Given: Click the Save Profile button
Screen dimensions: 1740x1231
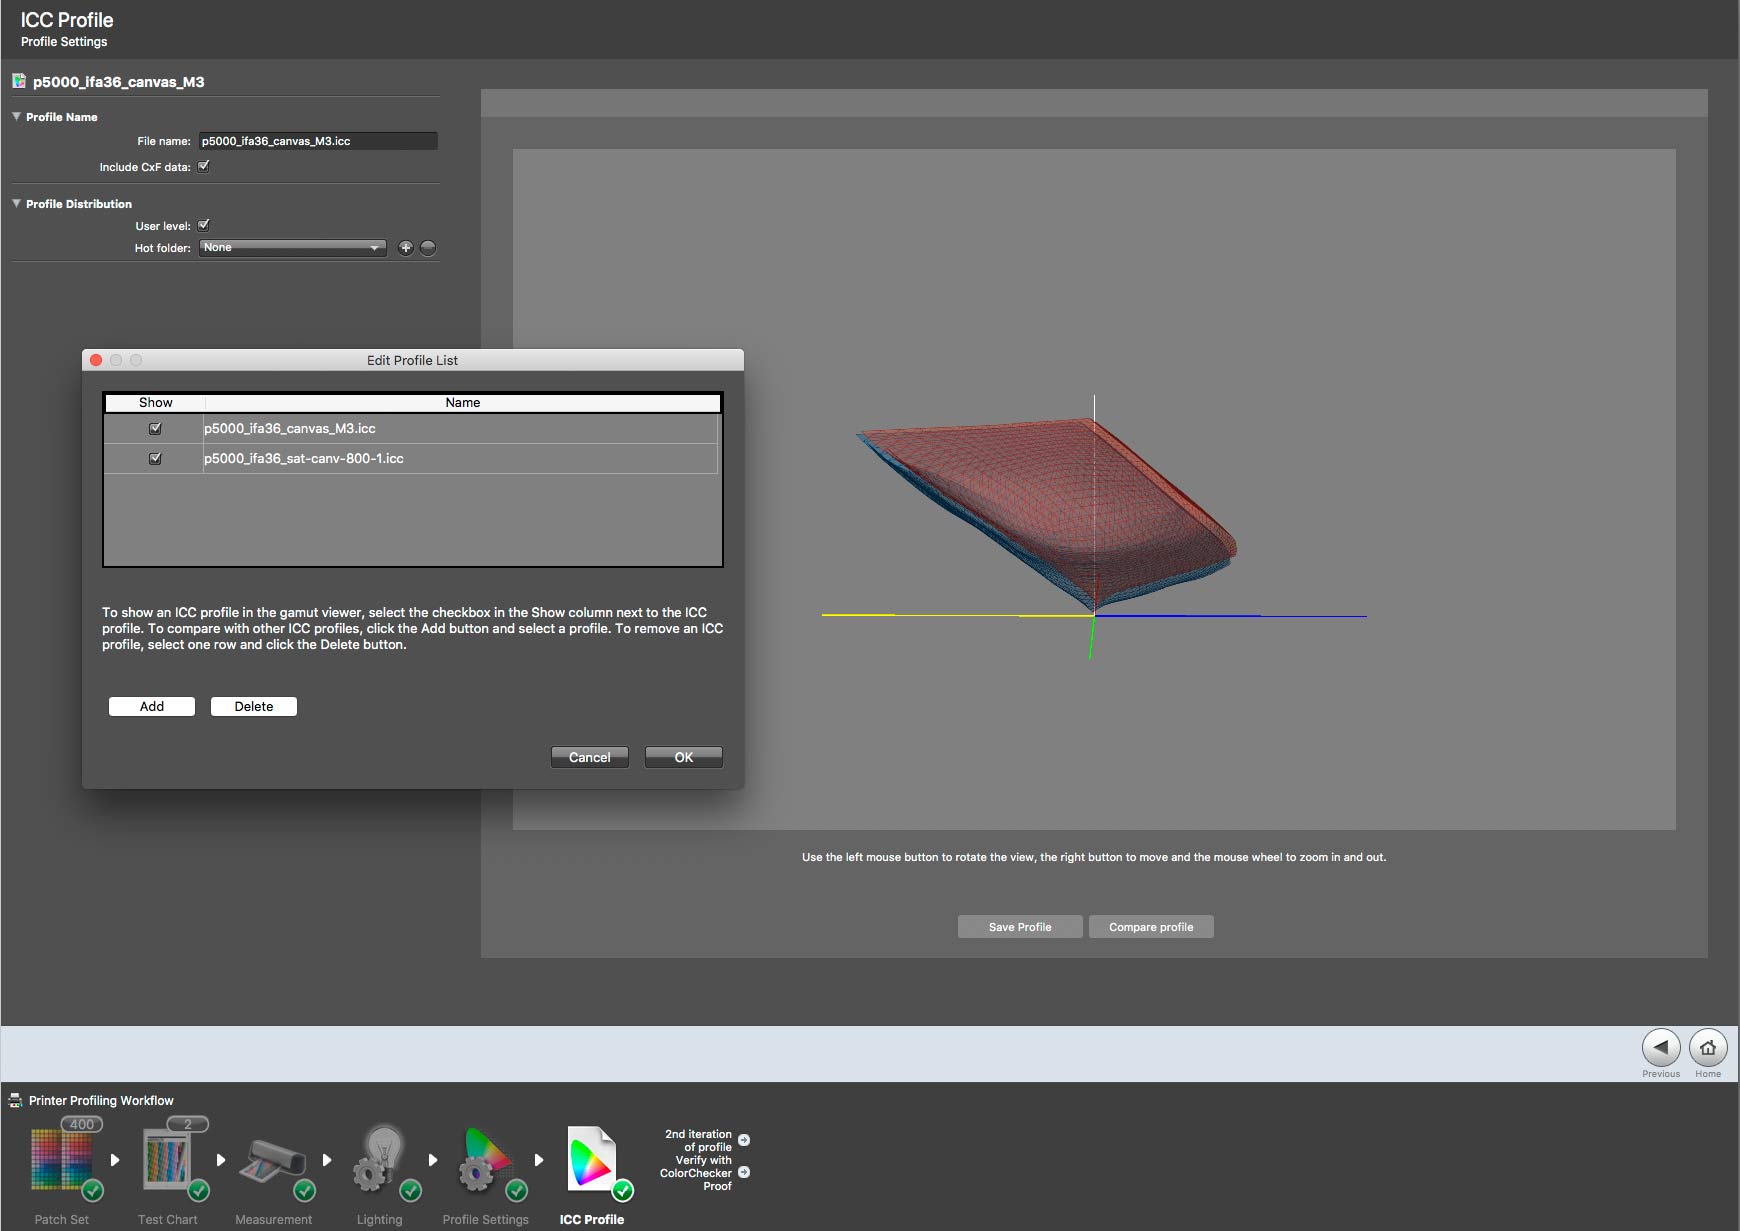Looking at the screenshot, I should click(x=1020, y=927).
